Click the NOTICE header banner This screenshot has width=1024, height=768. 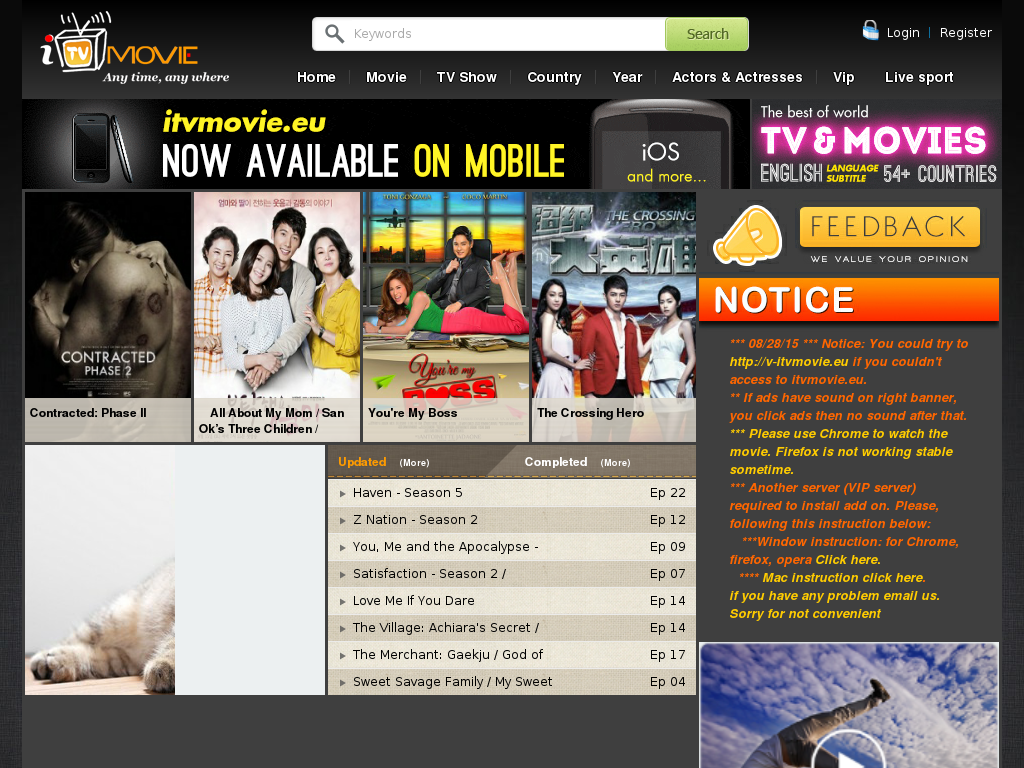[x=848, y=300]
